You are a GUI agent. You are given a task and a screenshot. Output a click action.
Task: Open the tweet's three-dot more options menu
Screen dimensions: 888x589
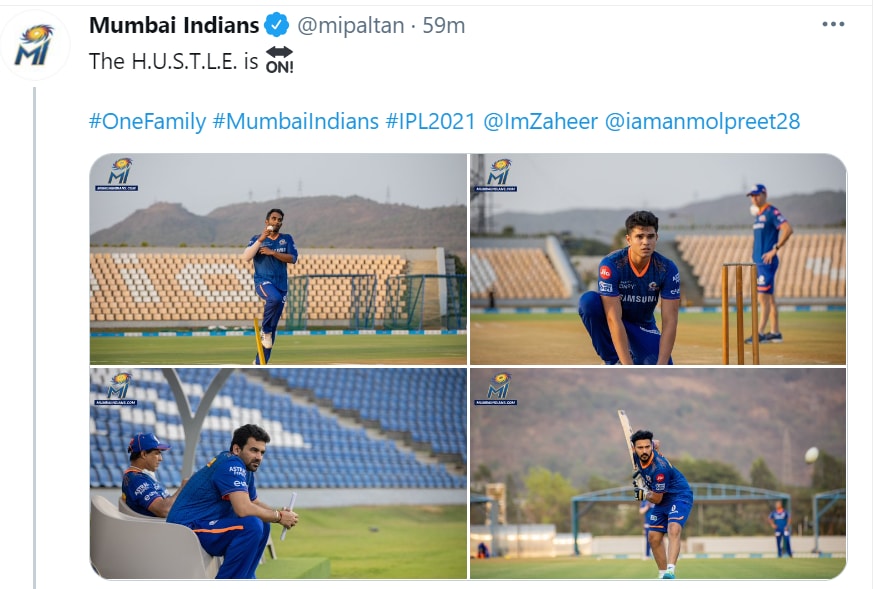pyautogui.click(x=833, y=24)
